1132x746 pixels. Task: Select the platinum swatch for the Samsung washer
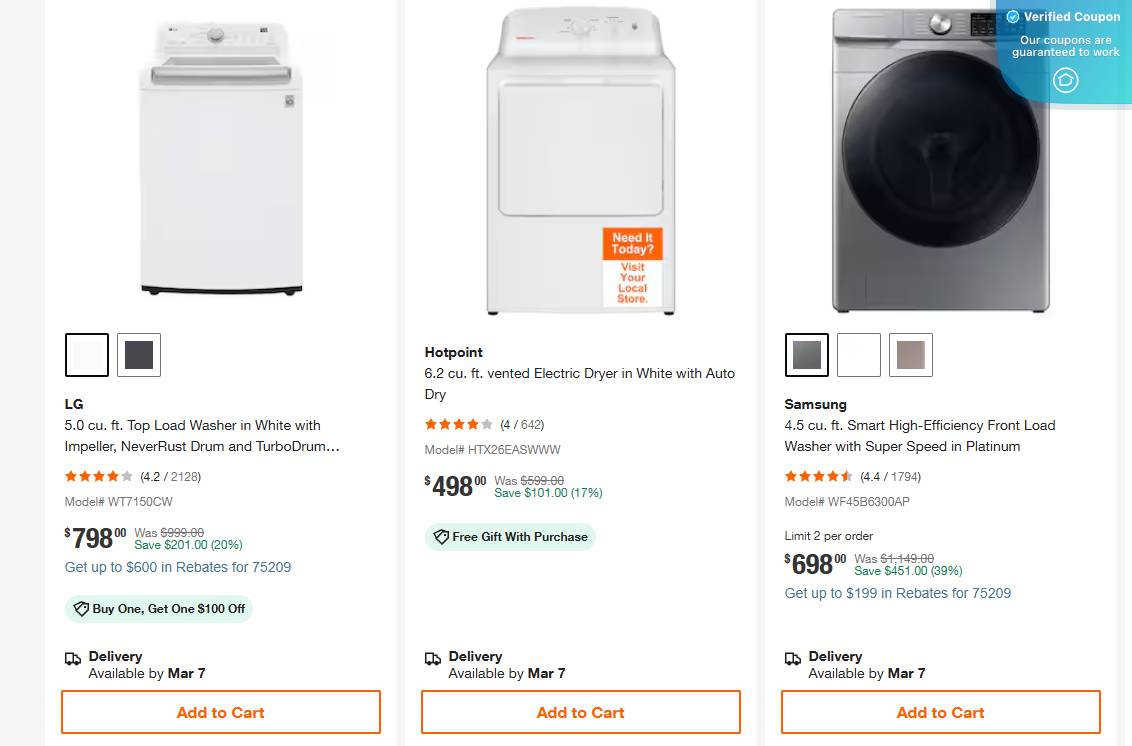click(x=807, y=354)
